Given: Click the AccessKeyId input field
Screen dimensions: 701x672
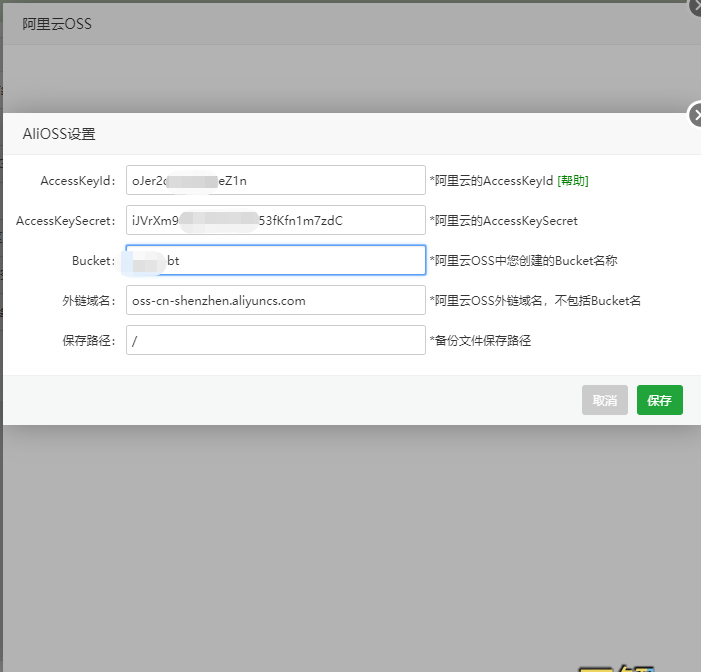Looking at the screenshot, I should tap(275, 180).
